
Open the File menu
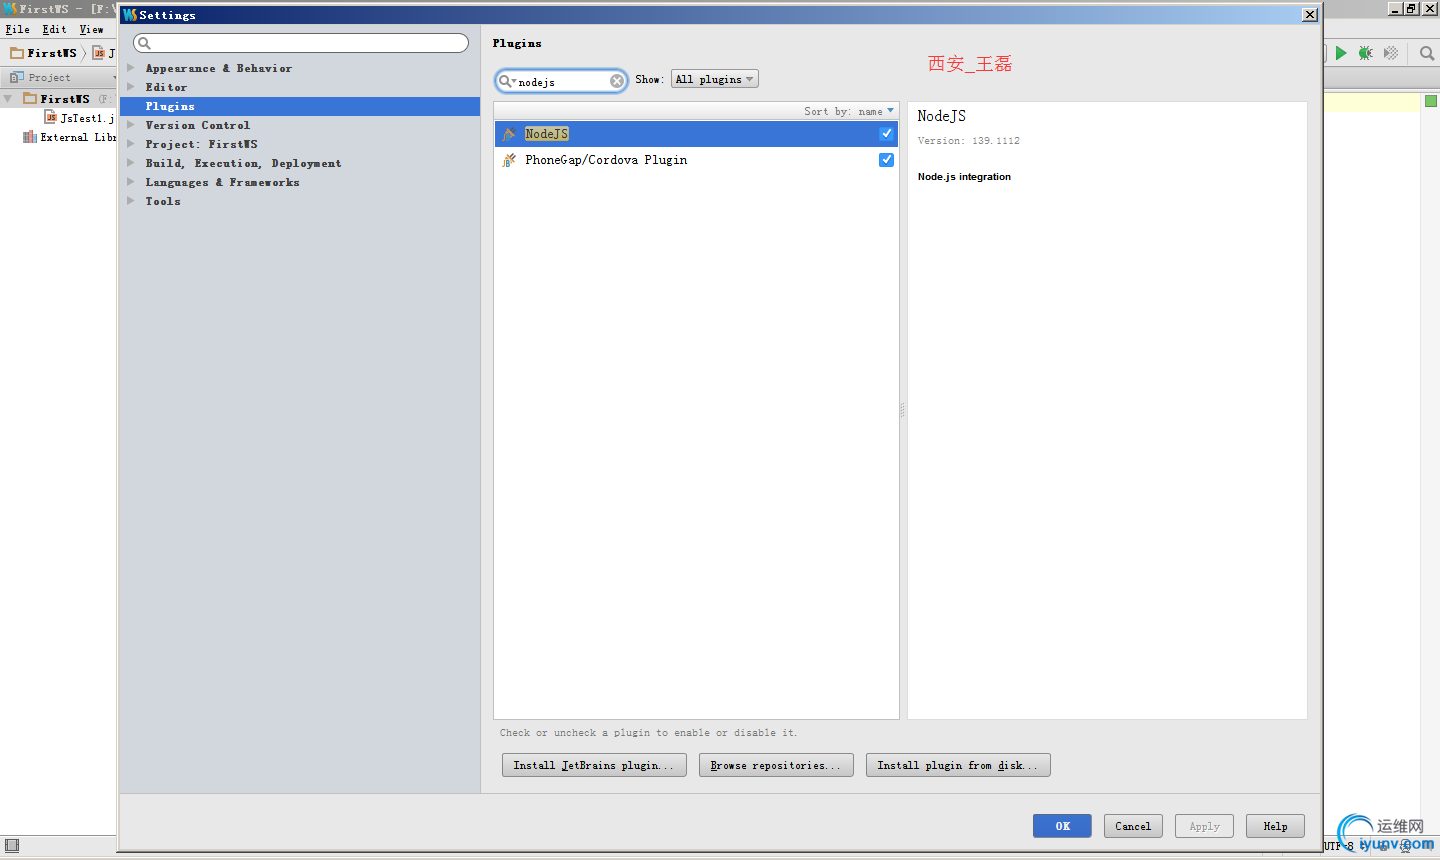(x=17, y=30)
